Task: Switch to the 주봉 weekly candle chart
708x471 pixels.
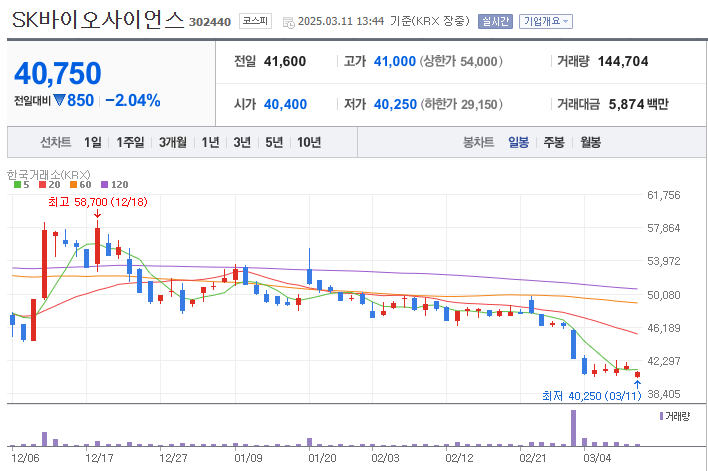Action: [x=554, y=142]
